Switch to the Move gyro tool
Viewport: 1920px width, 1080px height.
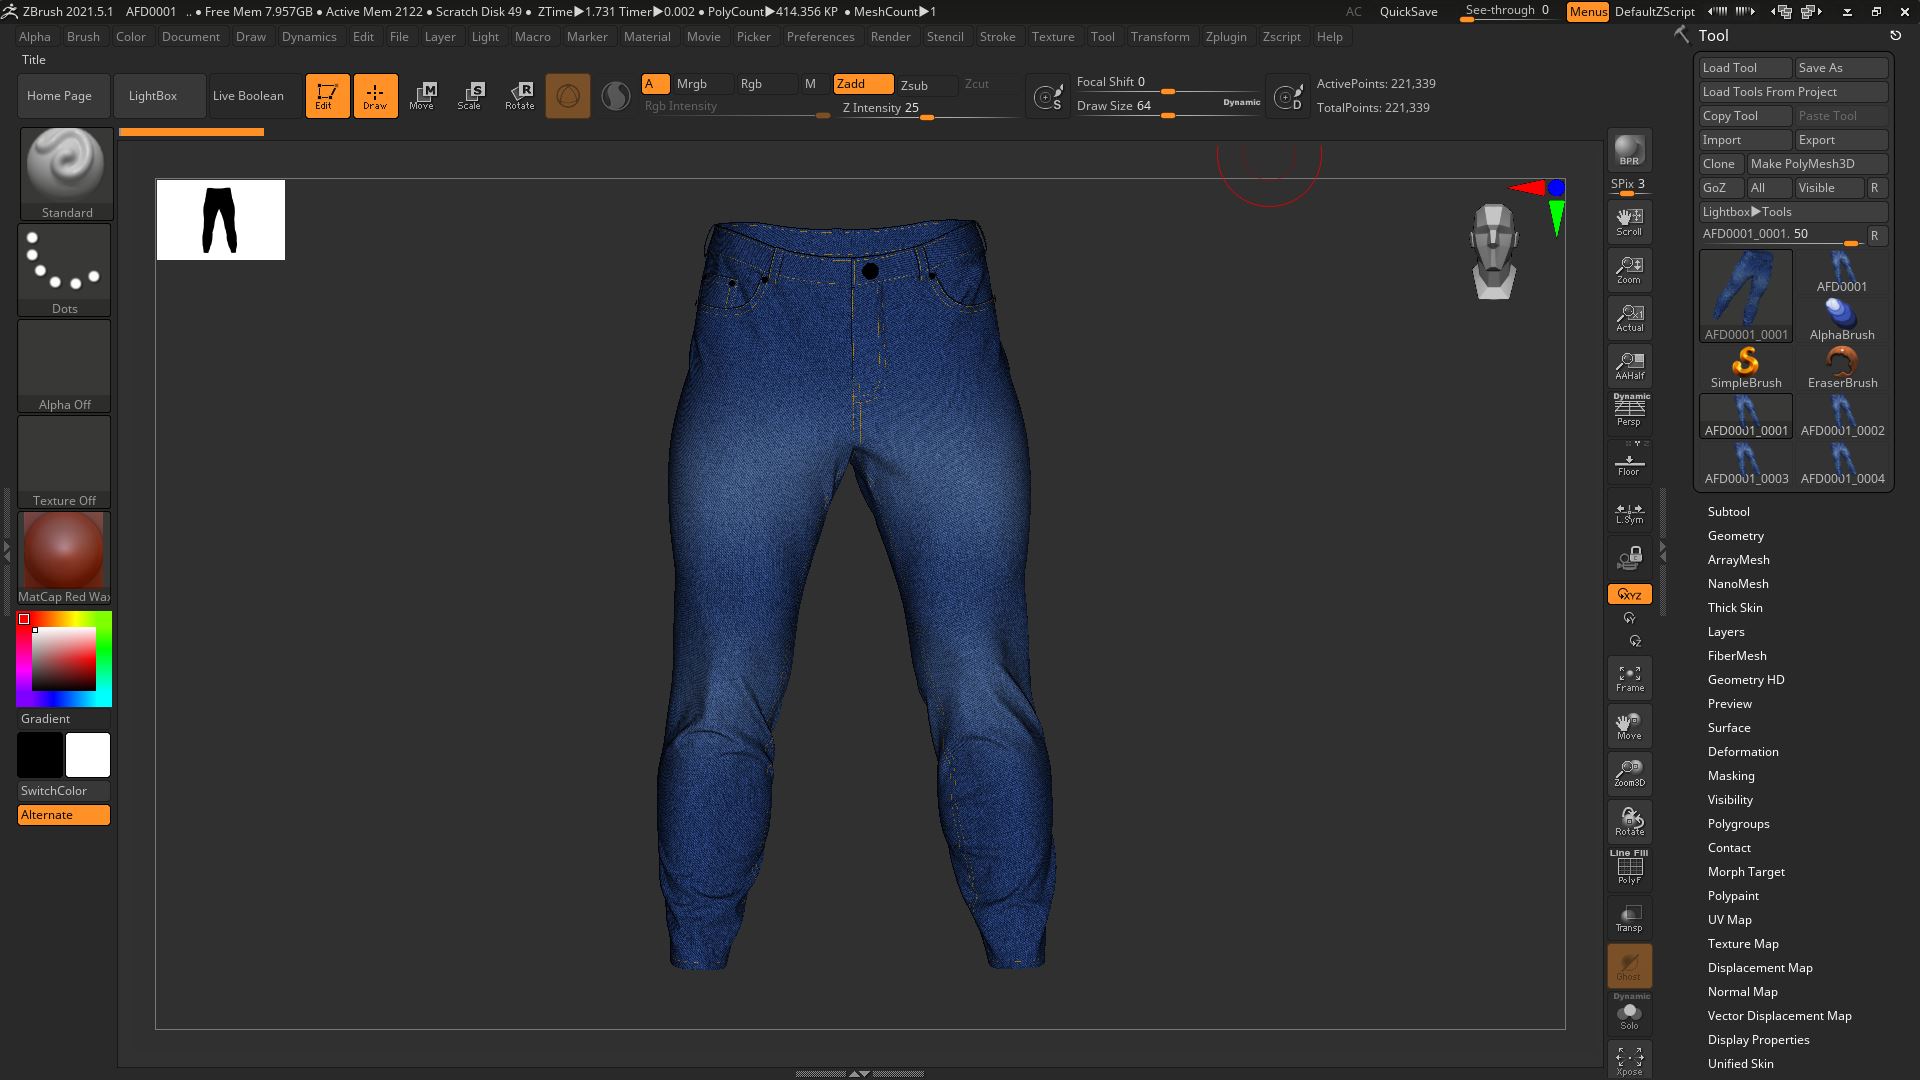tap(424, 95)
